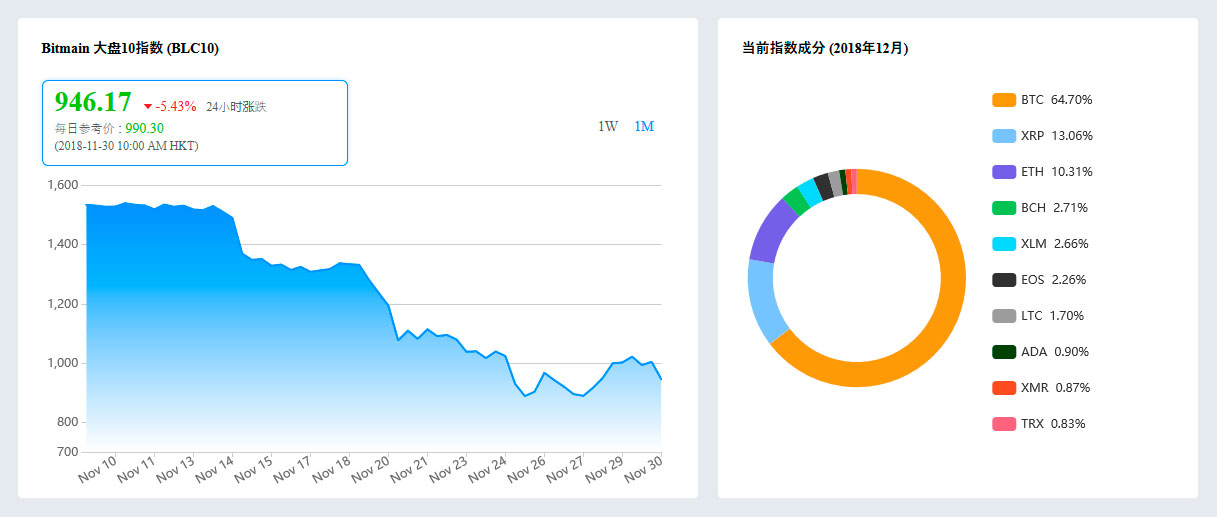Click the Nov 13 x-axis label

(x=176, y=469)
